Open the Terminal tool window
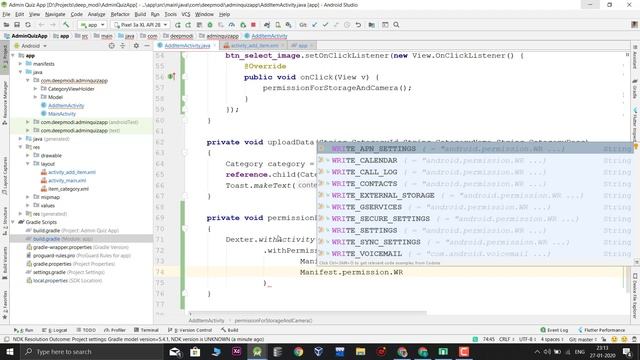The image size is (640, 360). pos(146,330)
